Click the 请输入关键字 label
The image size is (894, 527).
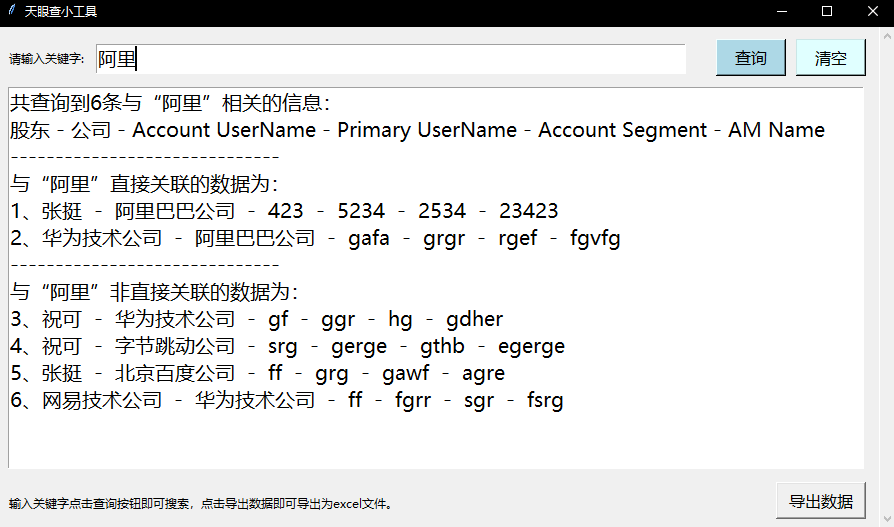[46, 59]
